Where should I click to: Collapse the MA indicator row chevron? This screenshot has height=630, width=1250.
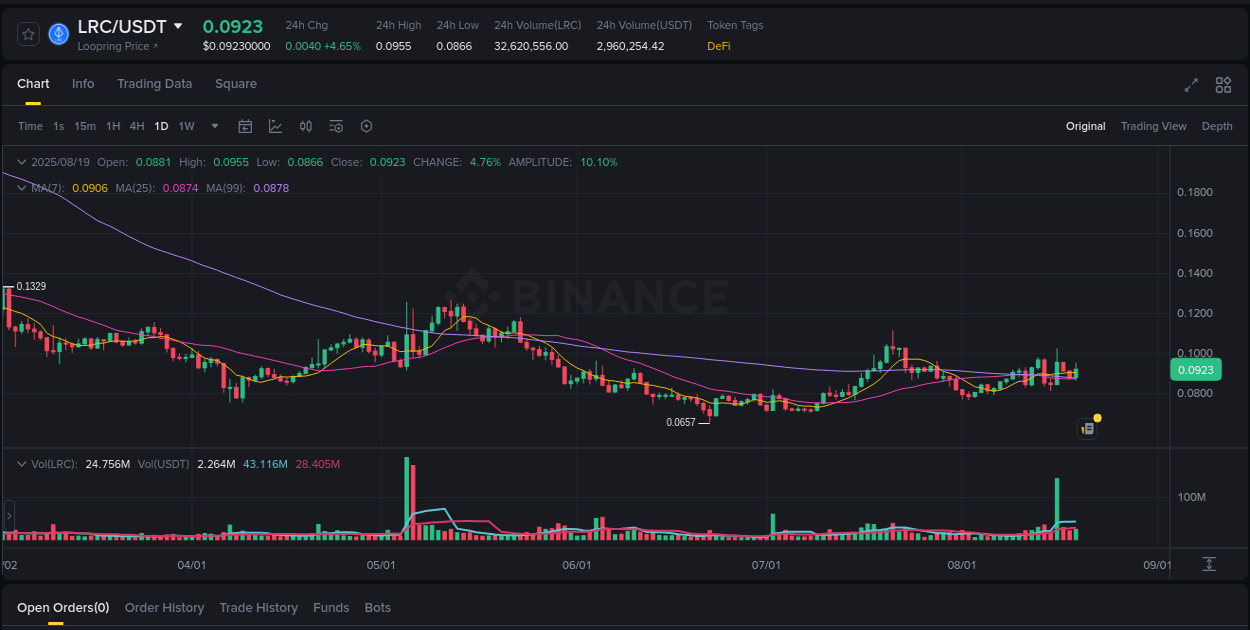20,187
